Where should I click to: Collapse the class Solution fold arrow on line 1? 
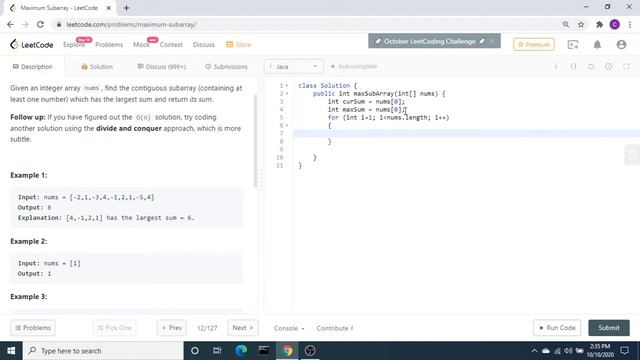tap(287, 86)
